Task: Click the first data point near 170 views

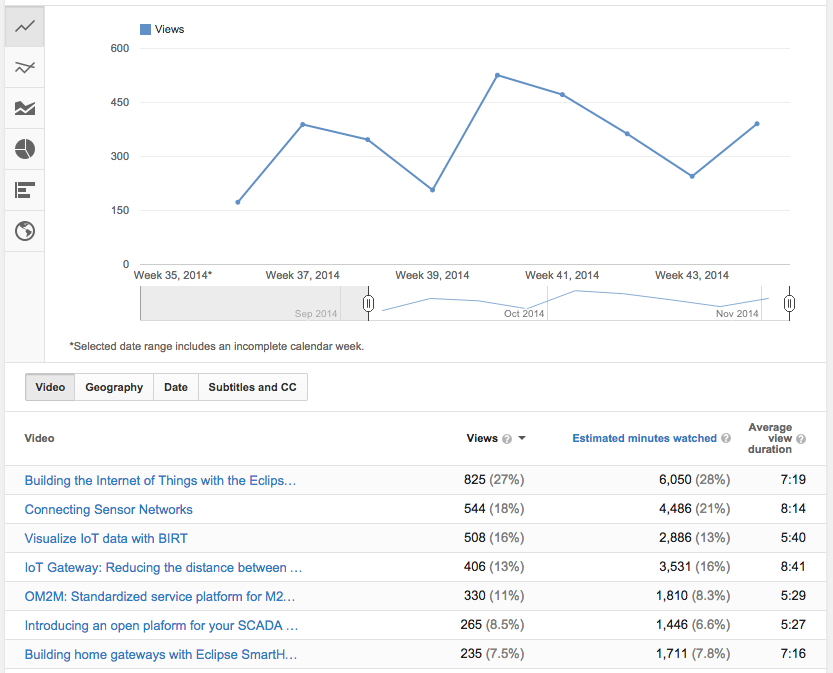Action: [x=237, y=202]
